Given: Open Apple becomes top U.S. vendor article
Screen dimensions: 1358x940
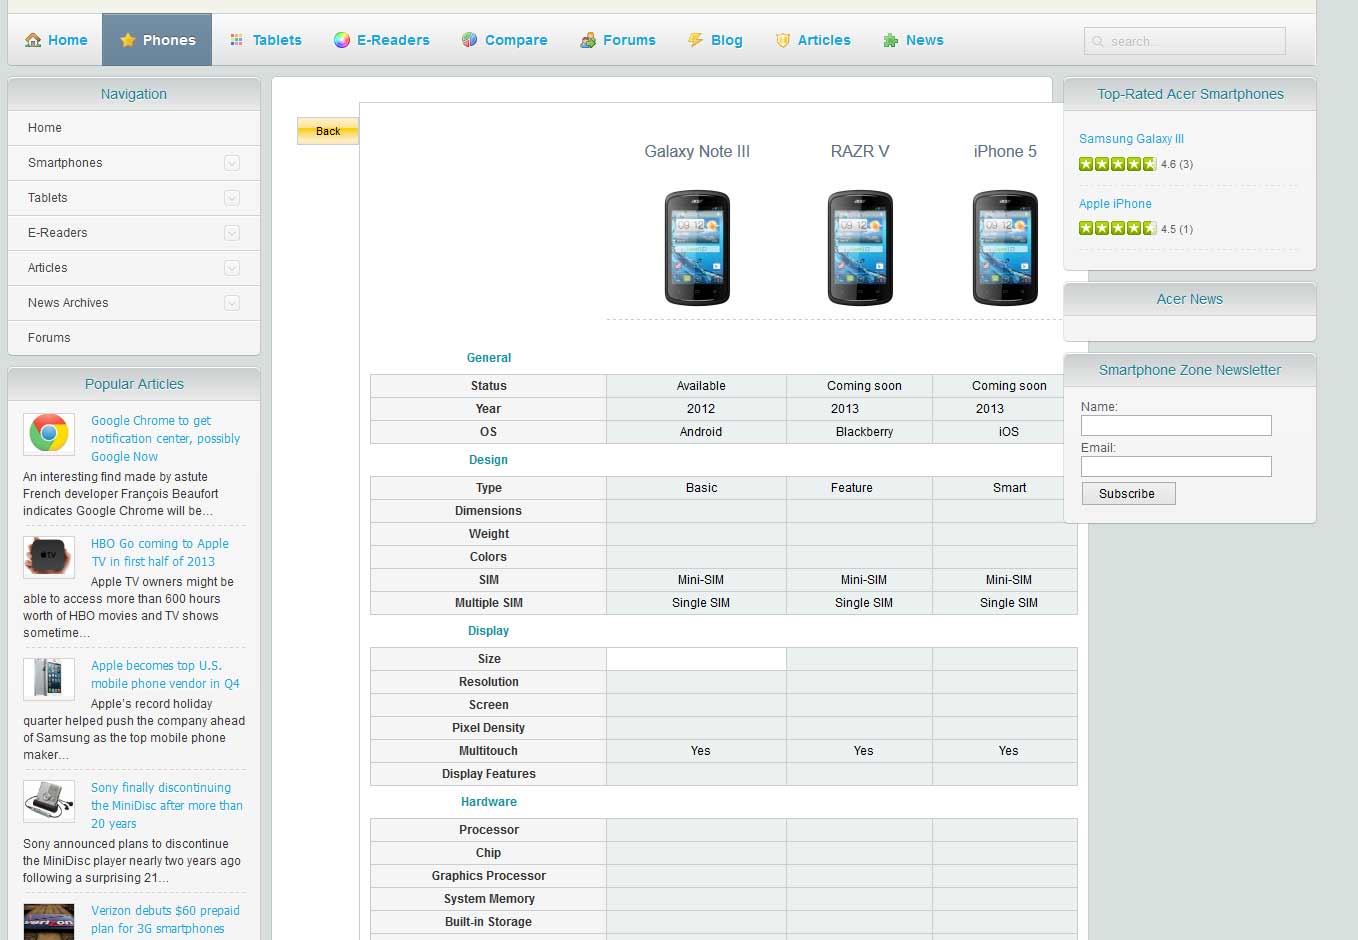Looking at the screenshot, I should click(165, 675).
